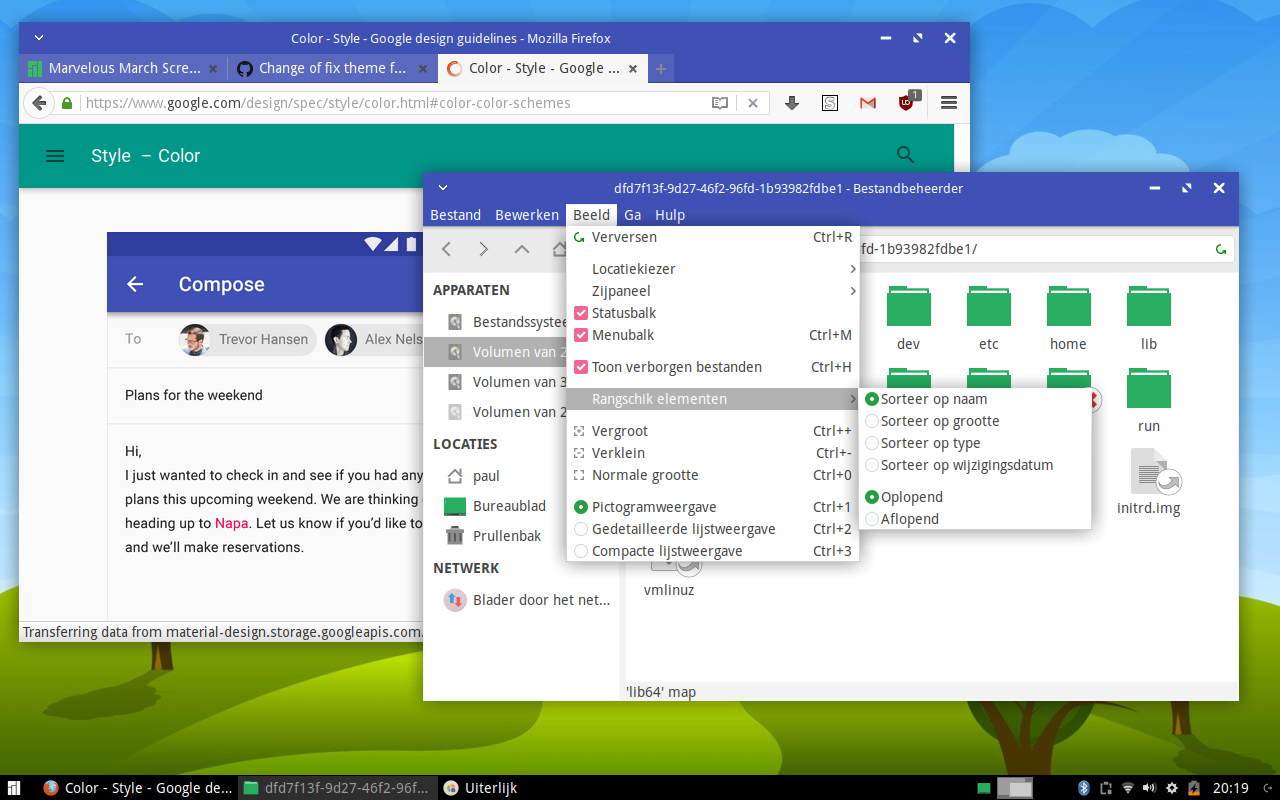This screenshot has width=1280, height=800.
Task: Open Firefox downloads arrow icon
Action: tap(792, 103)
